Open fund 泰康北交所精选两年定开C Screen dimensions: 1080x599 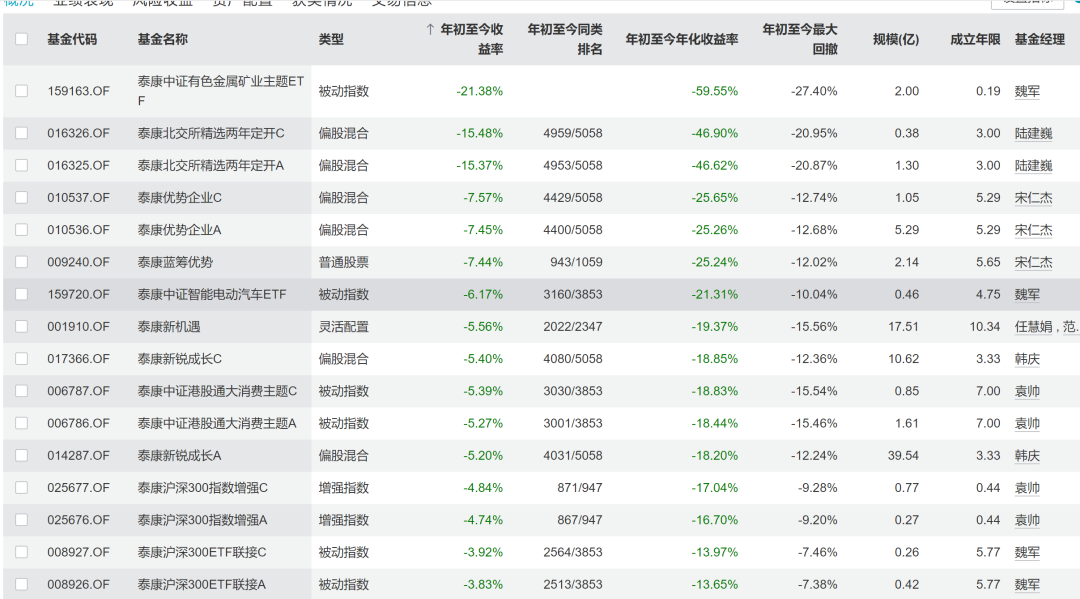click(x=211, y=133)
